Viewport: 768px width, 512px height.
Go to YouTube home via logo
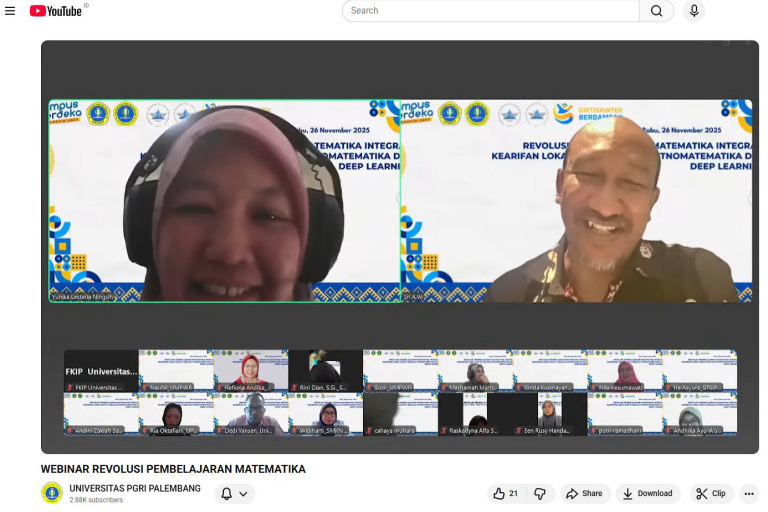pos(56,11)
